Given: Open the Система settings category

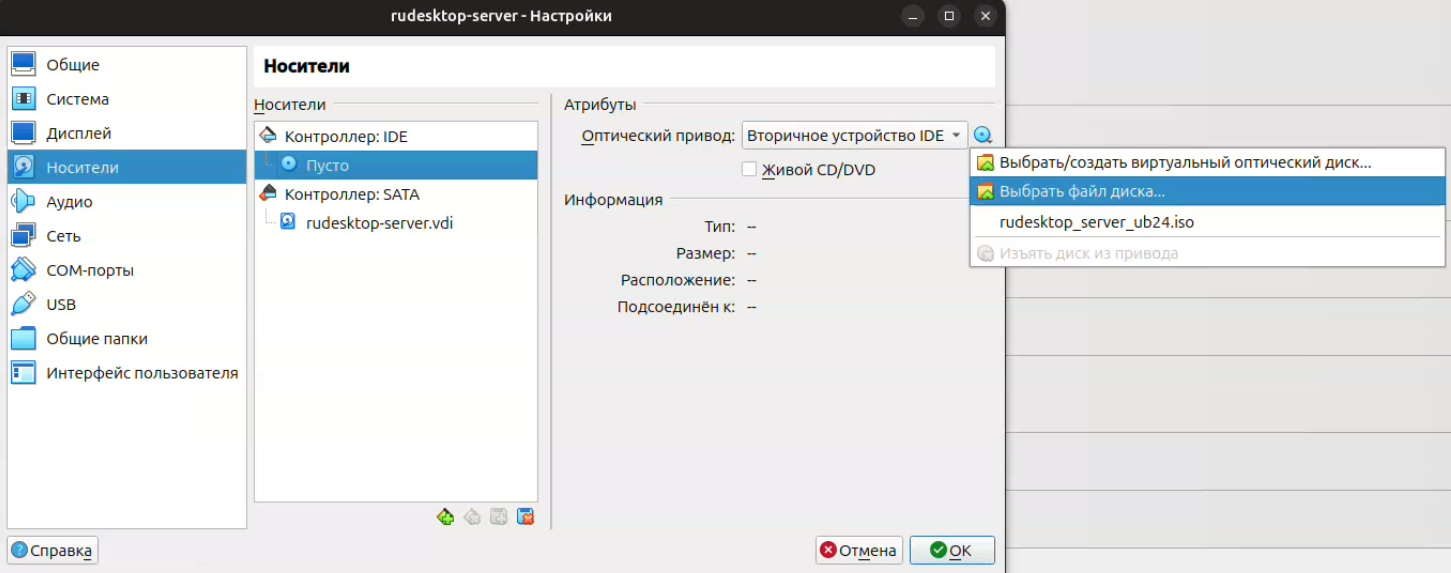Looking at the screenshot, I should point(77,99).
